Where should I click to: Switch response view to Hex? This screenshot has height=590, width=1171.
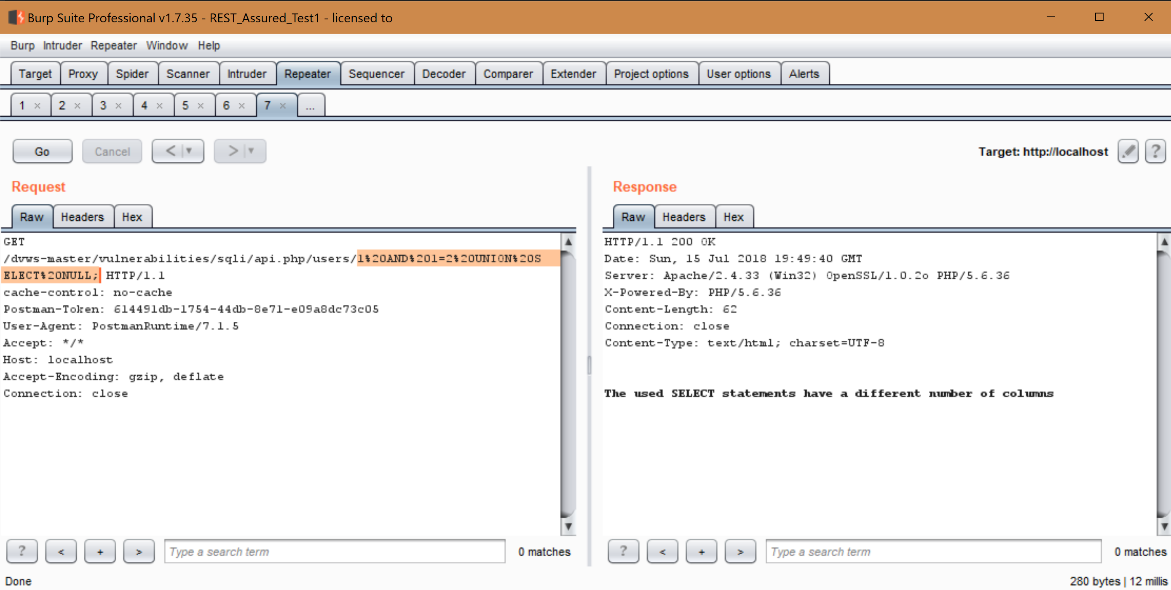coord(733,217)
